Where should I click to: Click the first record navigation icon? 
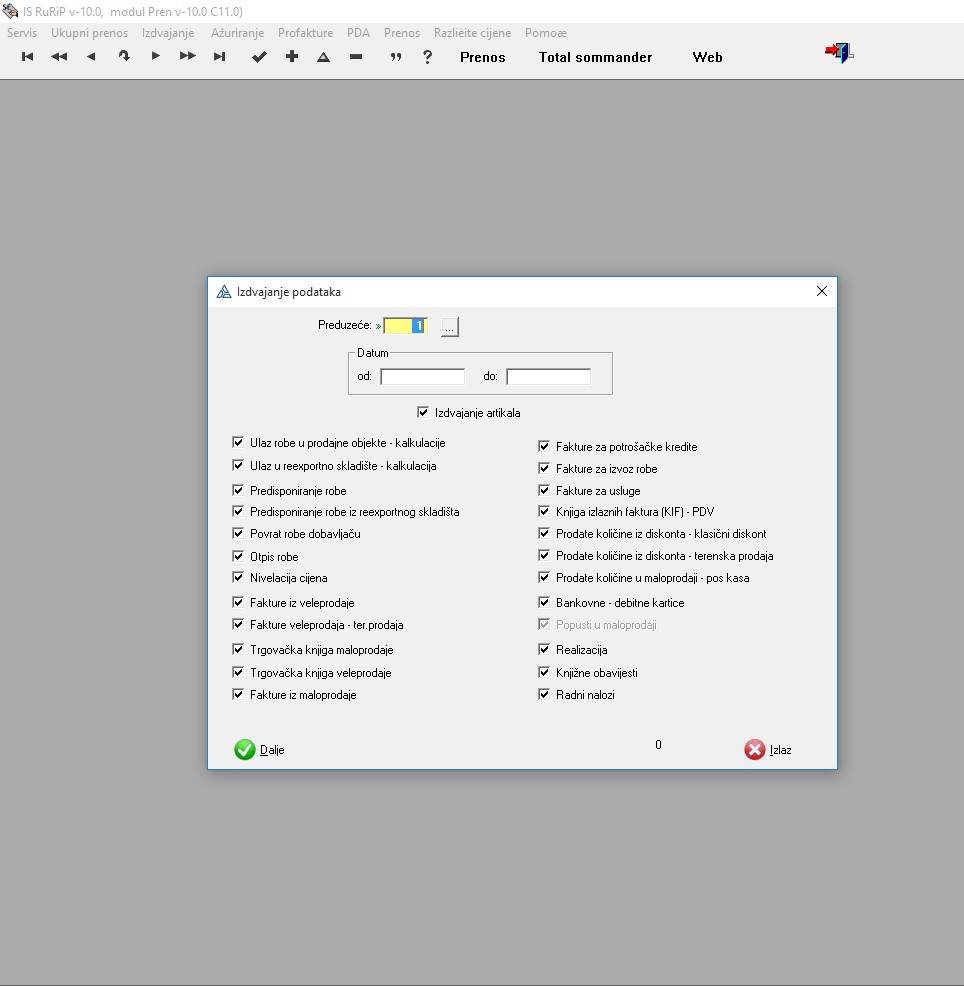[x=28, y=57]
